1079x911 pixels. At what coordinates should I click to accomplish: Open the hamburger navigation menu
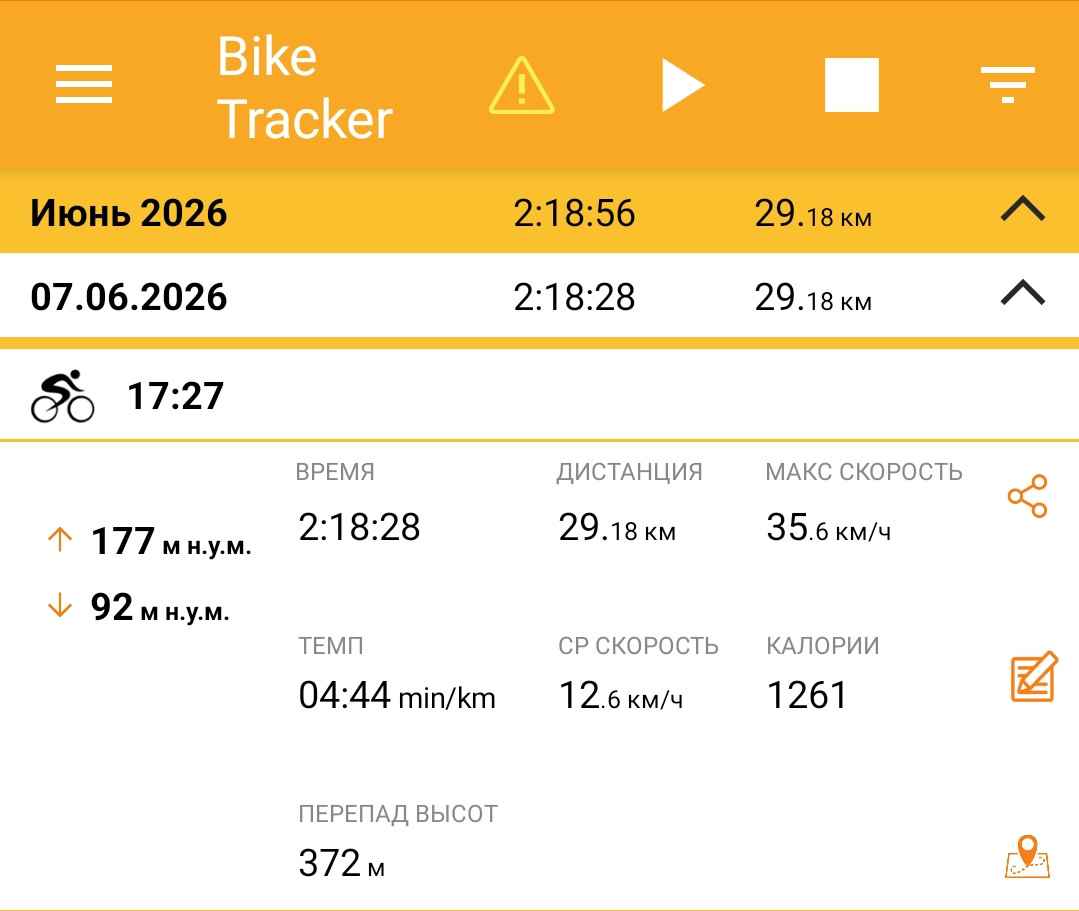[x=84, y=84]
